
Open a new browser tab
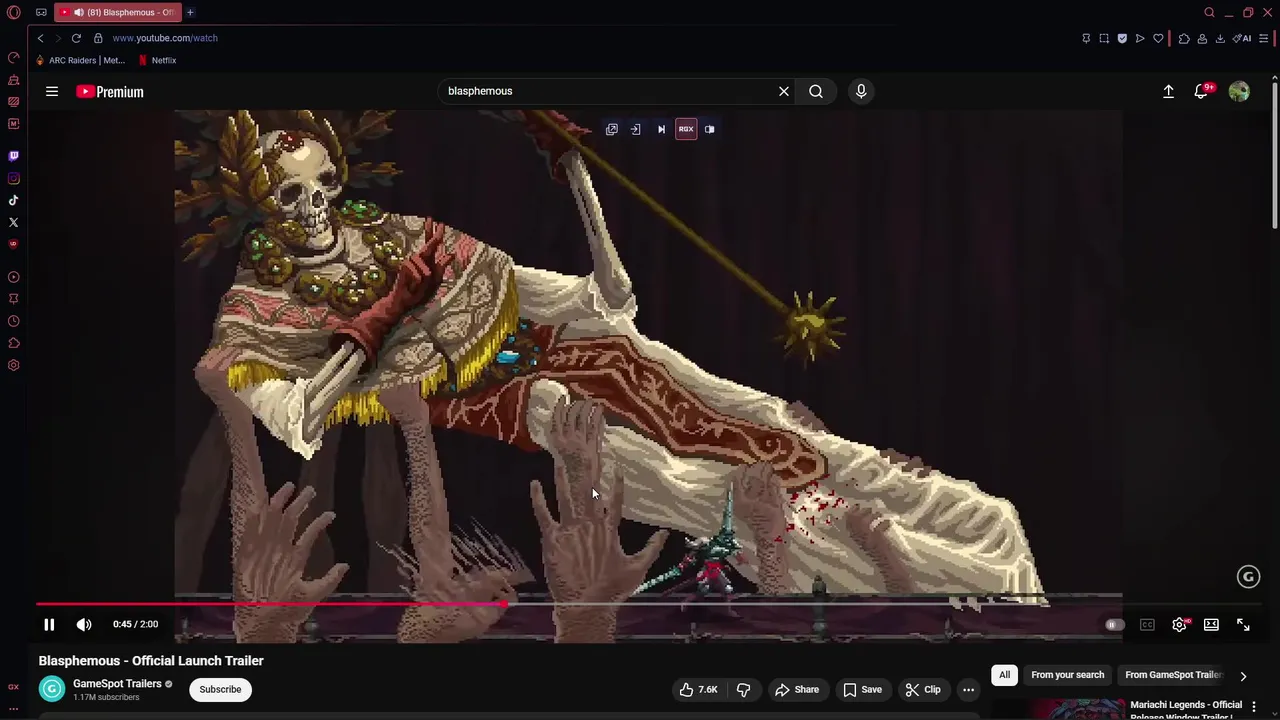[190, 12]
